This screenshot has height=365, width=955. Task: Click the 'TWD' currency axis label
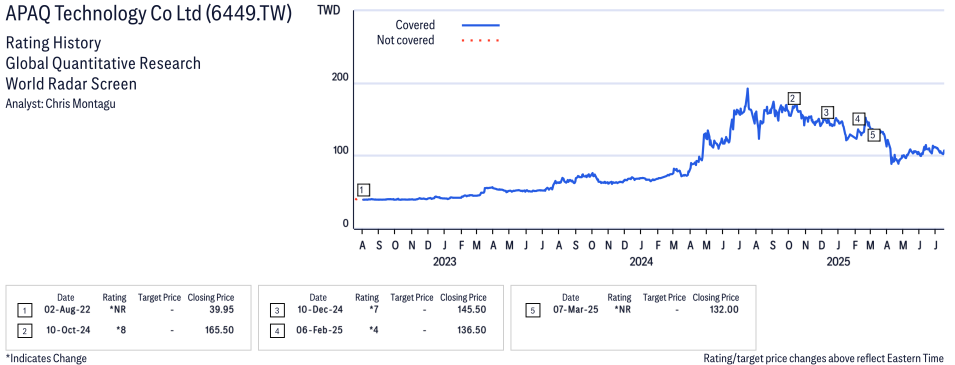[x=329, y=11]
